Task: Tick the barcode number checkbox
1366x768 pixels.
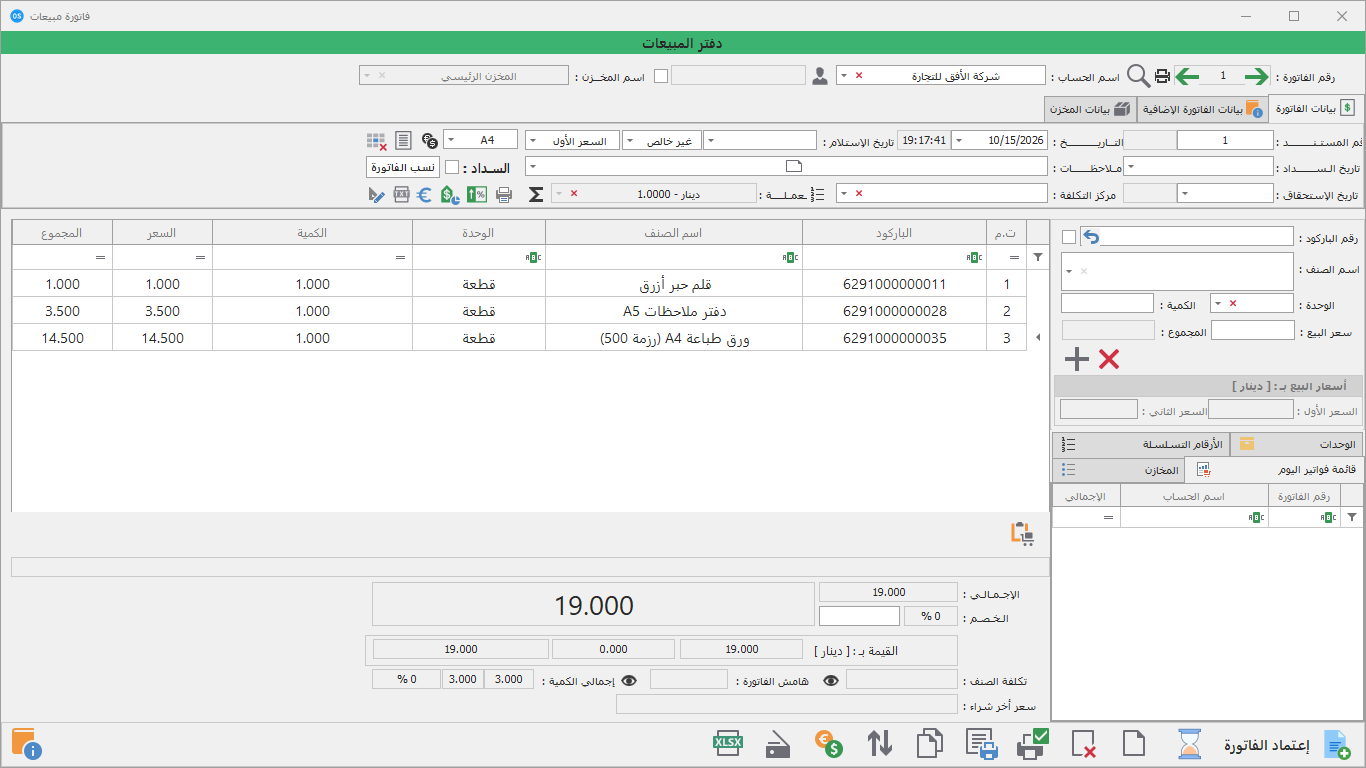Action: 1069,237
